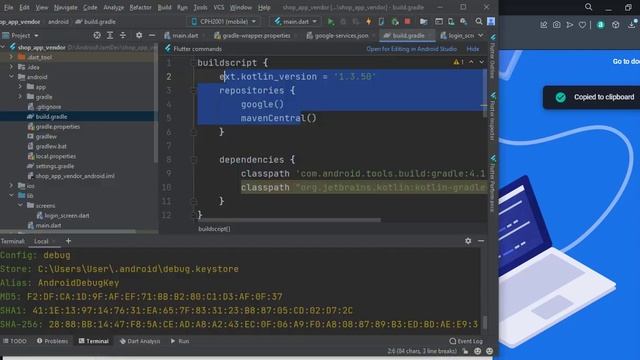Click Hide link in Flutter commands bar
The width and height of the screenshot is (640, 360).
tap(473, 49)
